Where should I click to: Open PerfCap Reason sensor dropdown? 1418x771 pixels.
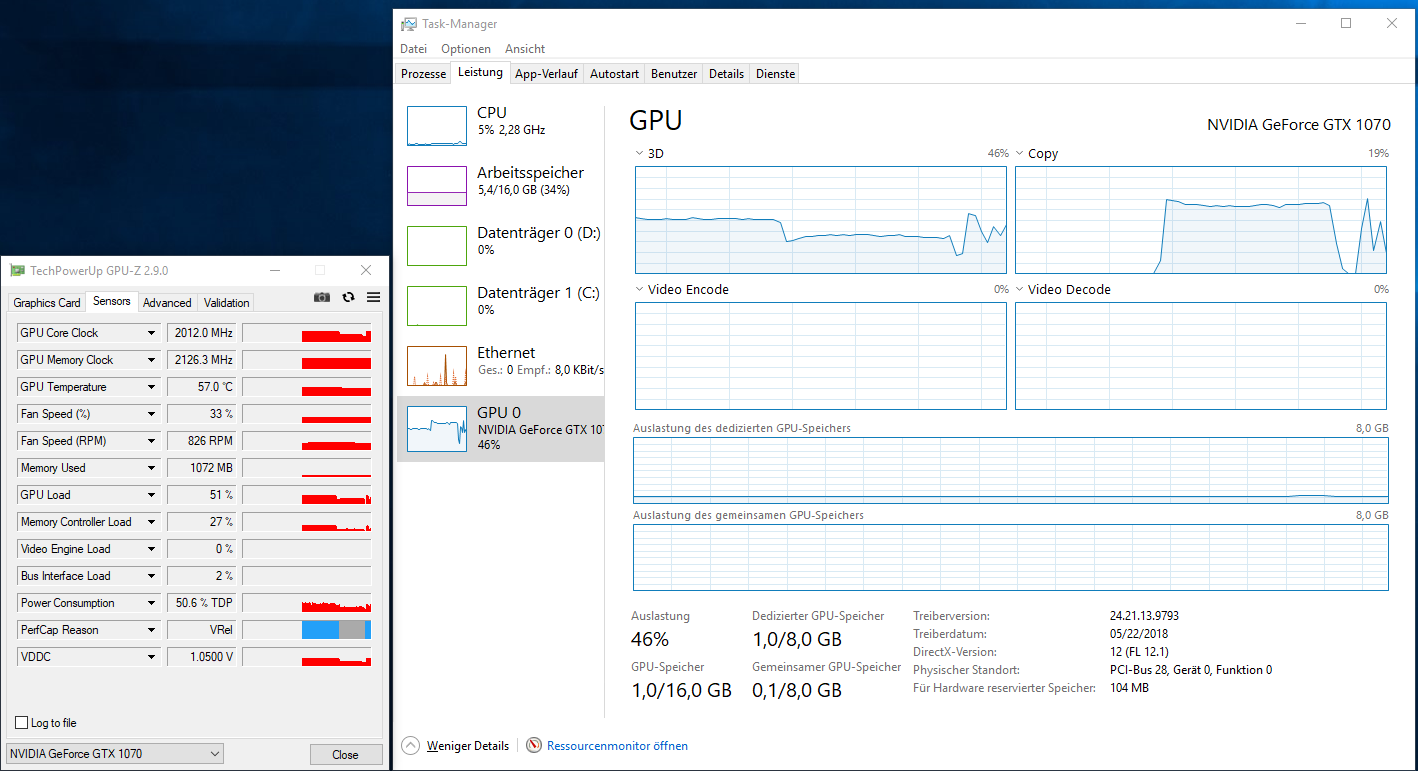(x=151, y=630)
